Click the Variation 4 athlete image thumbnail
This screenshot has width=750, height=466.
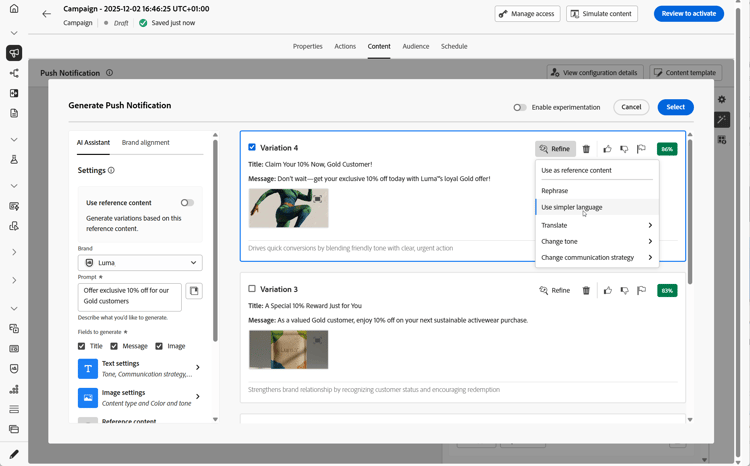(288, 208)
